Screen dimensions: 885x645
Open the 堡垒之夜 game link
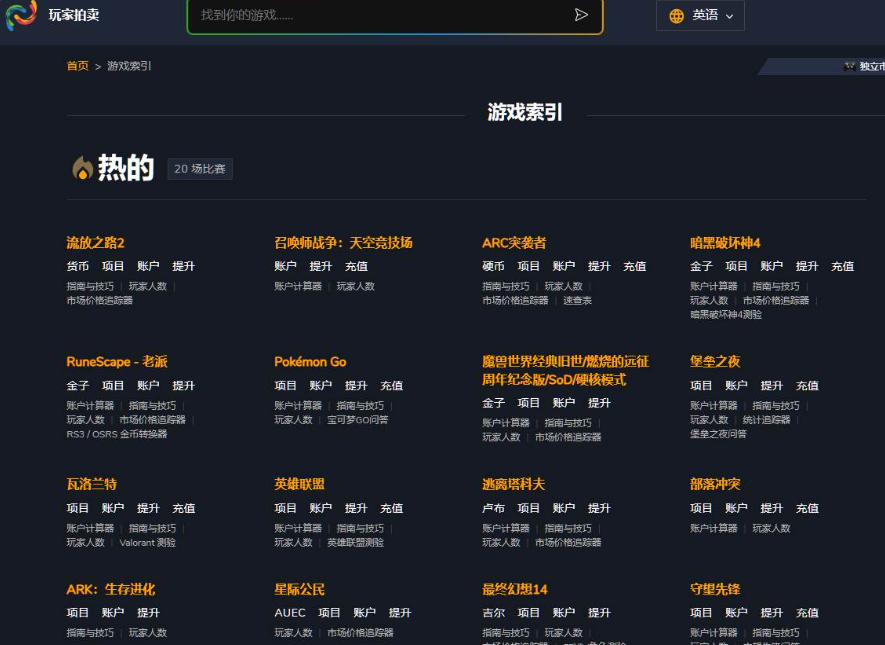tap(715, 362)
